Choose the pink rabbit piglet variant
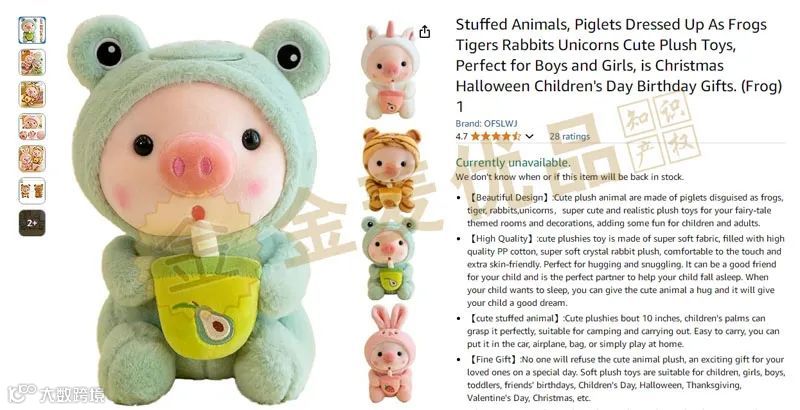Viewport: 800px width, 410px height. (389, 352)
